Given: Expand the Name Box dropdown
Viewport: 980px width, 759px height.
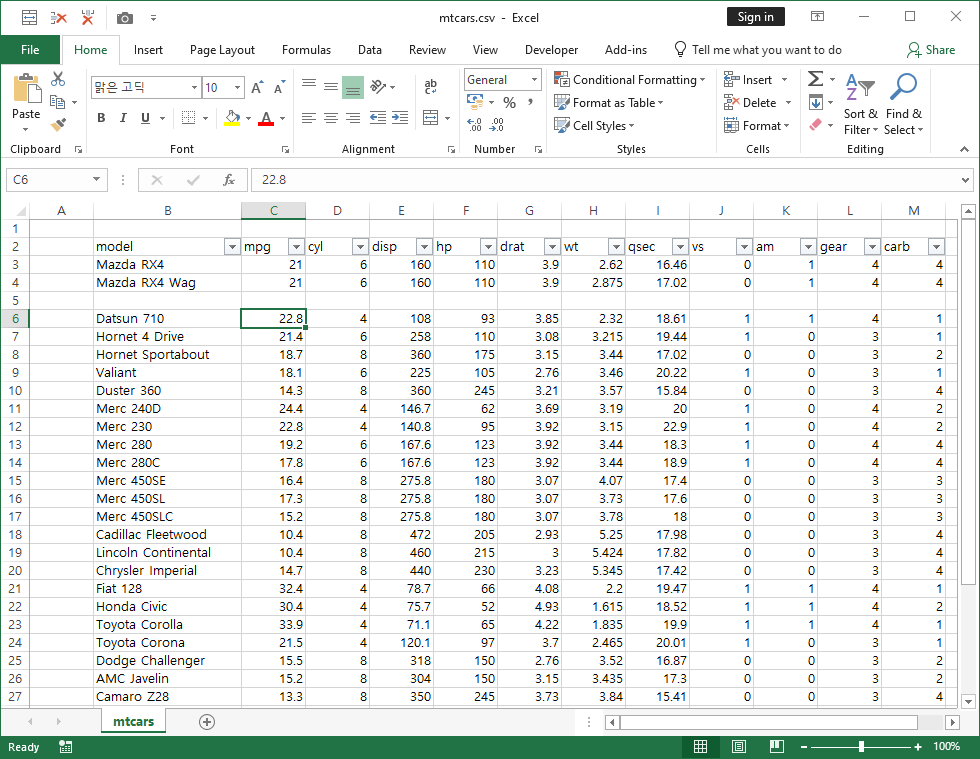Looking at the screenshot, I should (96, 179).
